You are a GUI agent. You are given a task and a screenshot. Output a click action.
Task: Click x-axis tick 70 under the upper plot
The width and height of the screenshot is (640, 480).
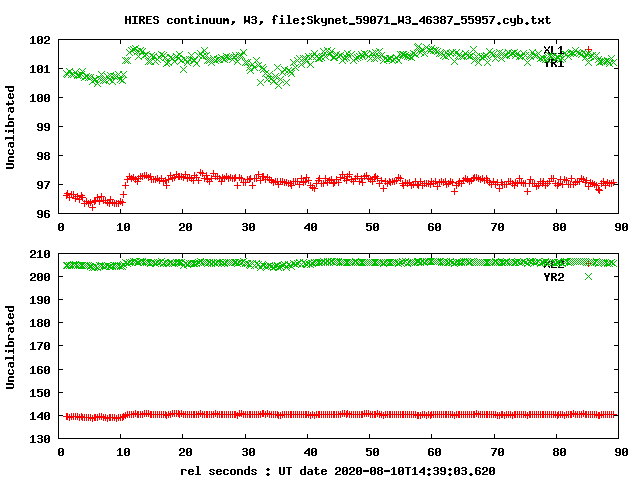[x=497, y=227]
